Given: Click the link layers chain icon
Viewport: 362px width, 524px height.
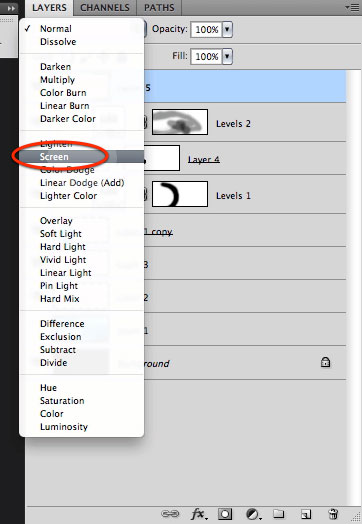Looking at the screenshot, I should pyautogui.click(x=170, y=514).
